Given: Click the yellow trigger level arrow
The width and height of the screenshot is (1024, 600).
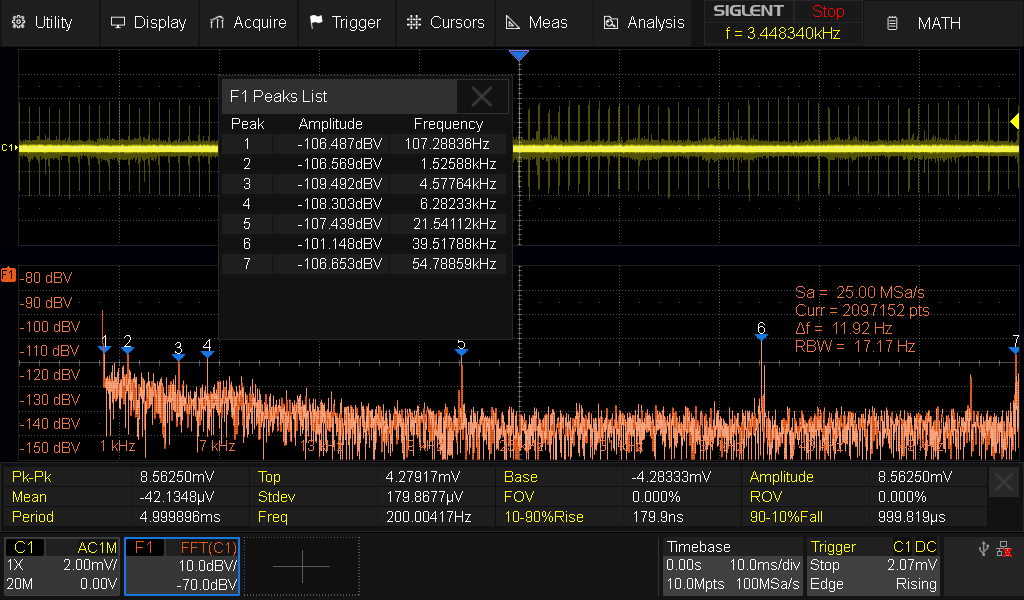Looking at the screenshot, I should click(1013, 122).
